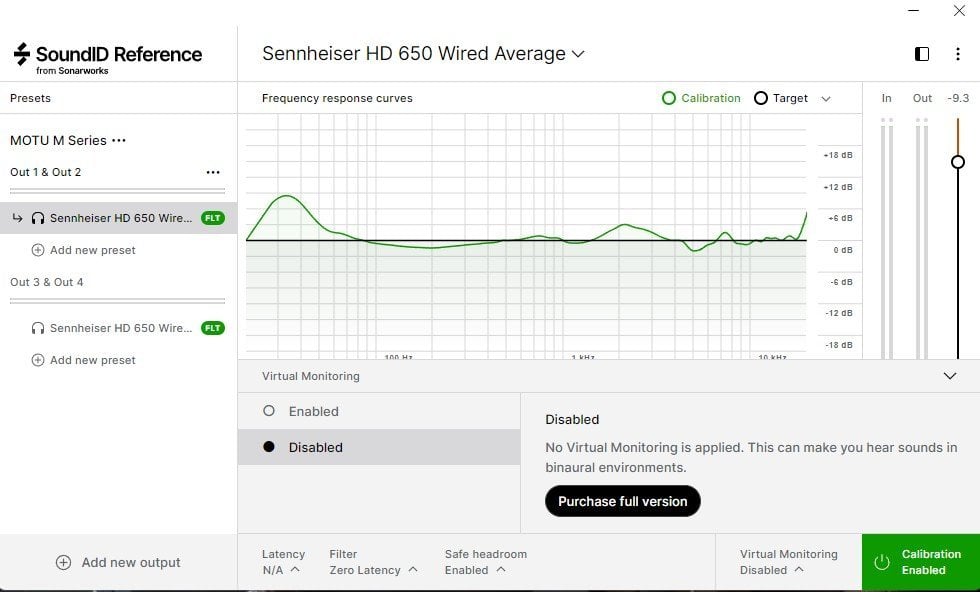Open MOTU M Series device options dots
This screenshot has width=980, height=592.
point(119,141)
